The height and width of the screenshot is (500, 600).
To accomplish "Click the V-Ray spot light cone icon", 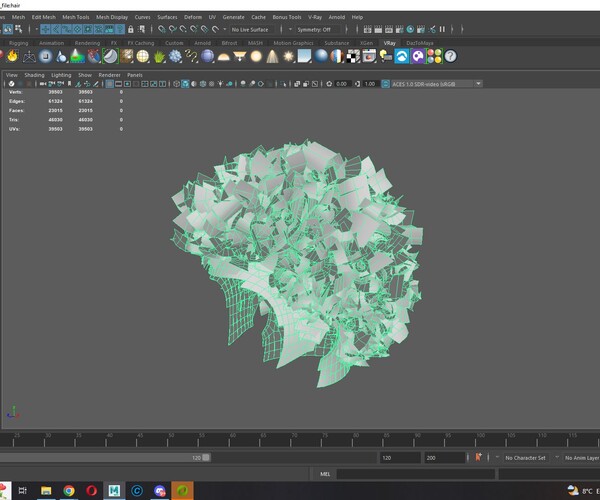I will coord(272,56).
